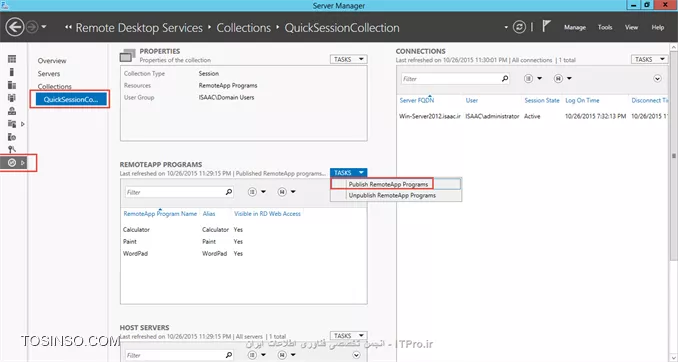Select the Win-Server2012.isaac.ir connection row

(x=533, y=116)
